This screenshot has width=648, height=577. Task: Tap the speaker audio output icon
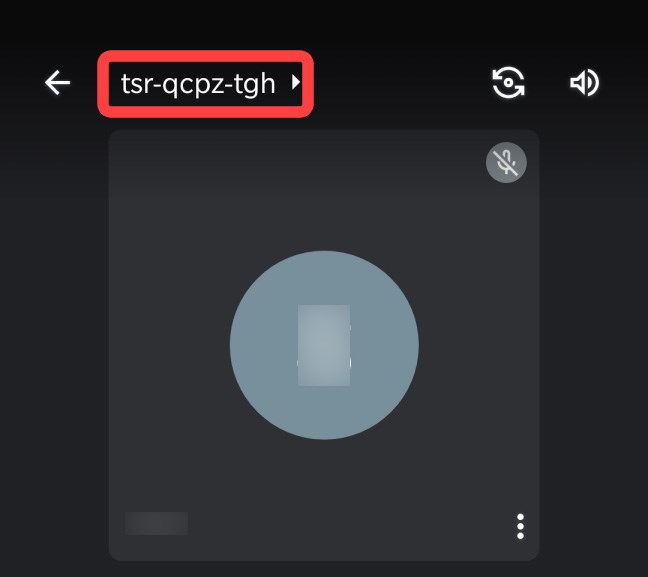tap(584, 83)
